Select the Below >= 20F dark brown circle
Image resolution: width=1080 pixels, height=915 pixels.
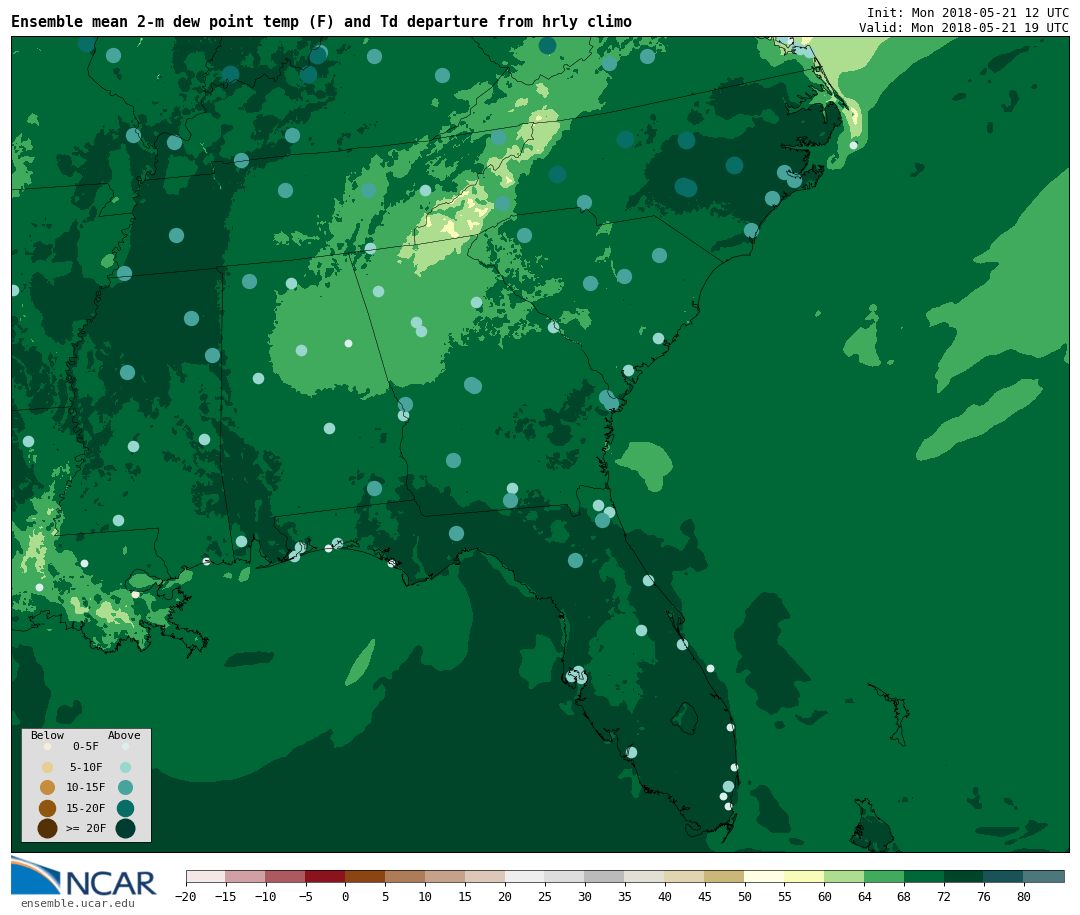(48, 828)
